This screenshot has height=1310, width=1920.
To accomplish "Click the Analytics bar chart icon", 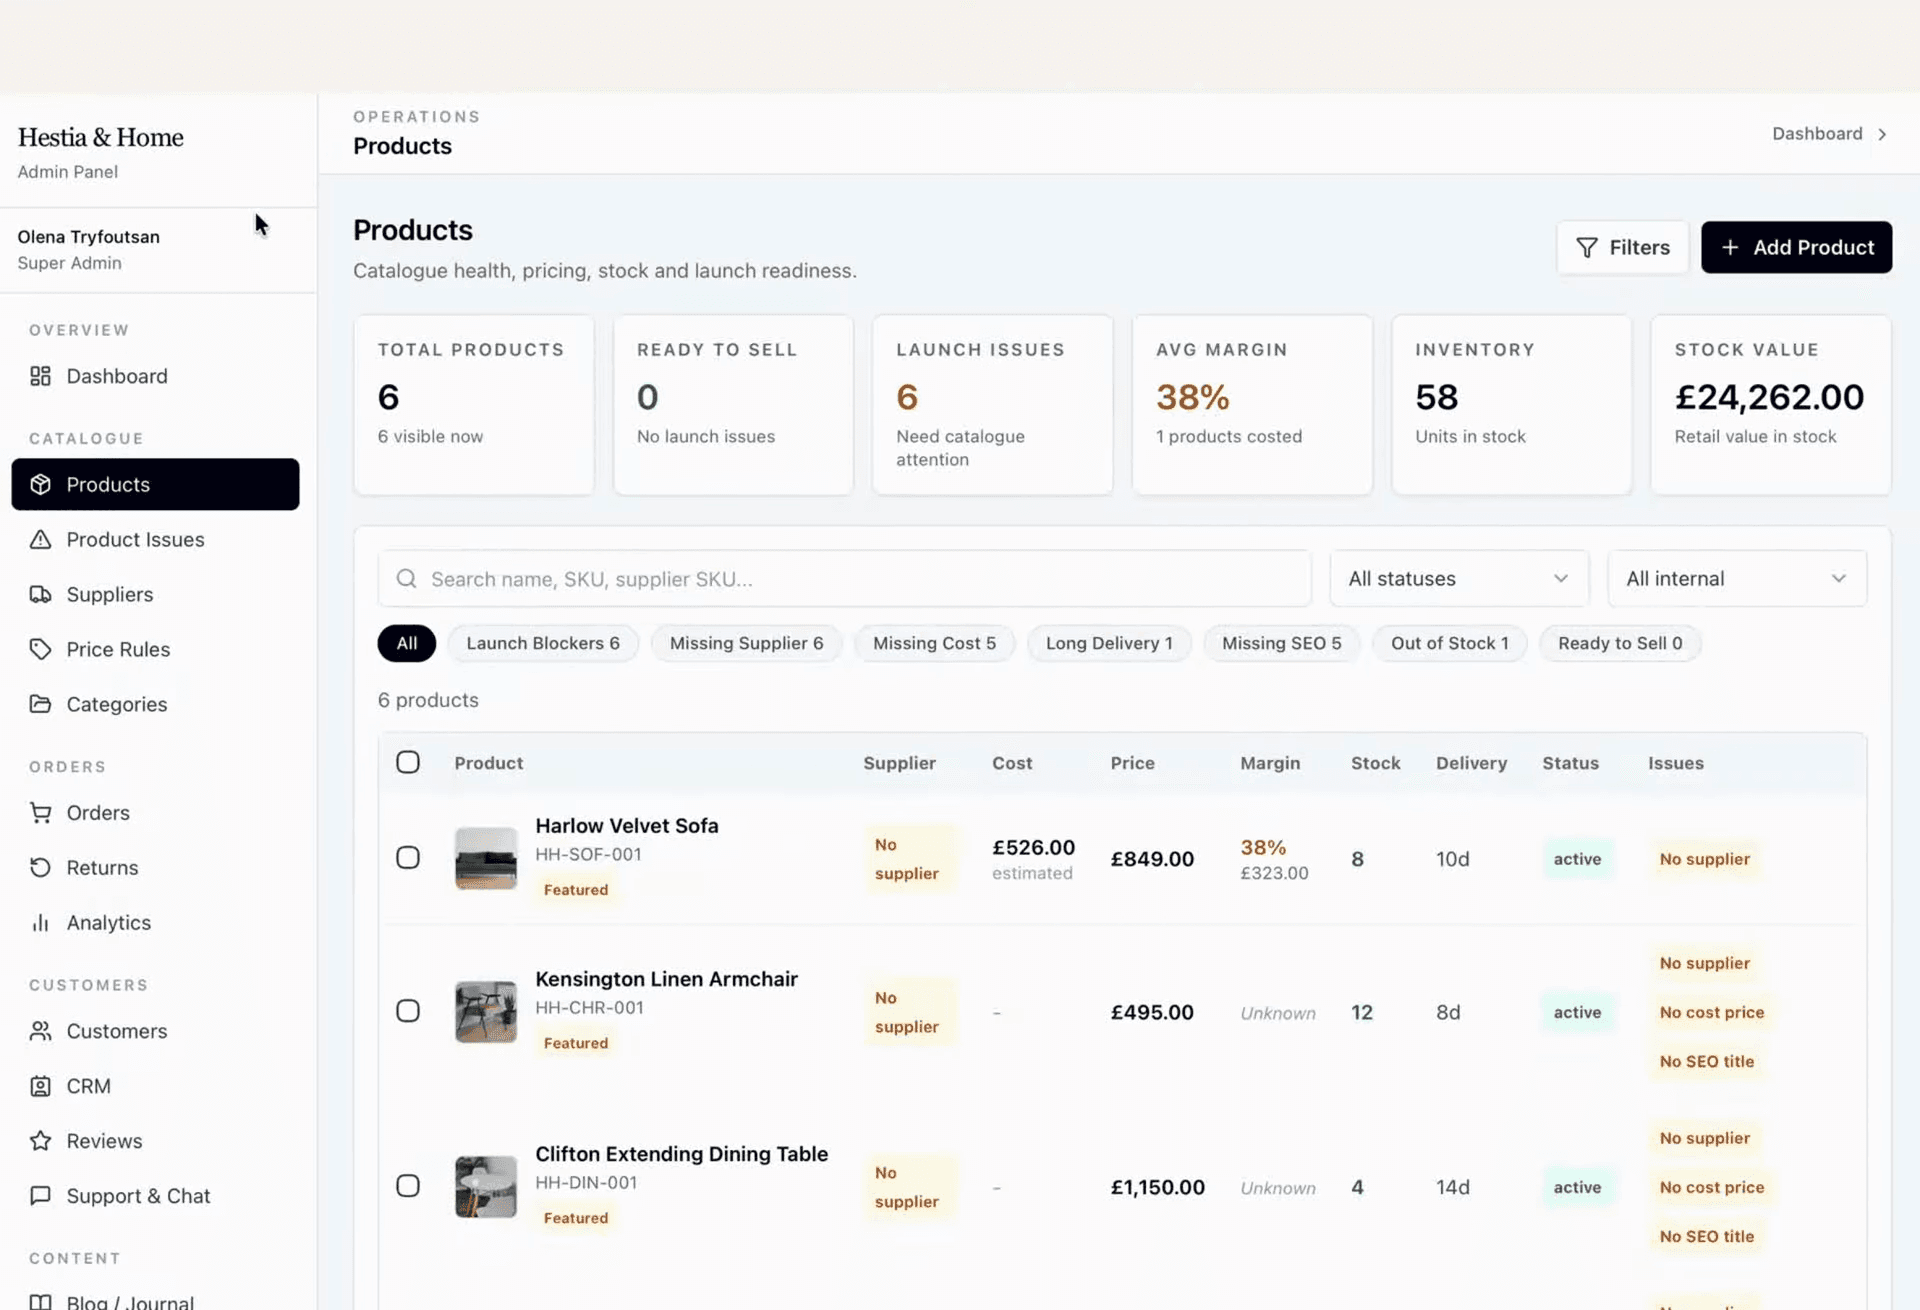I will click(x=40, y=922).
